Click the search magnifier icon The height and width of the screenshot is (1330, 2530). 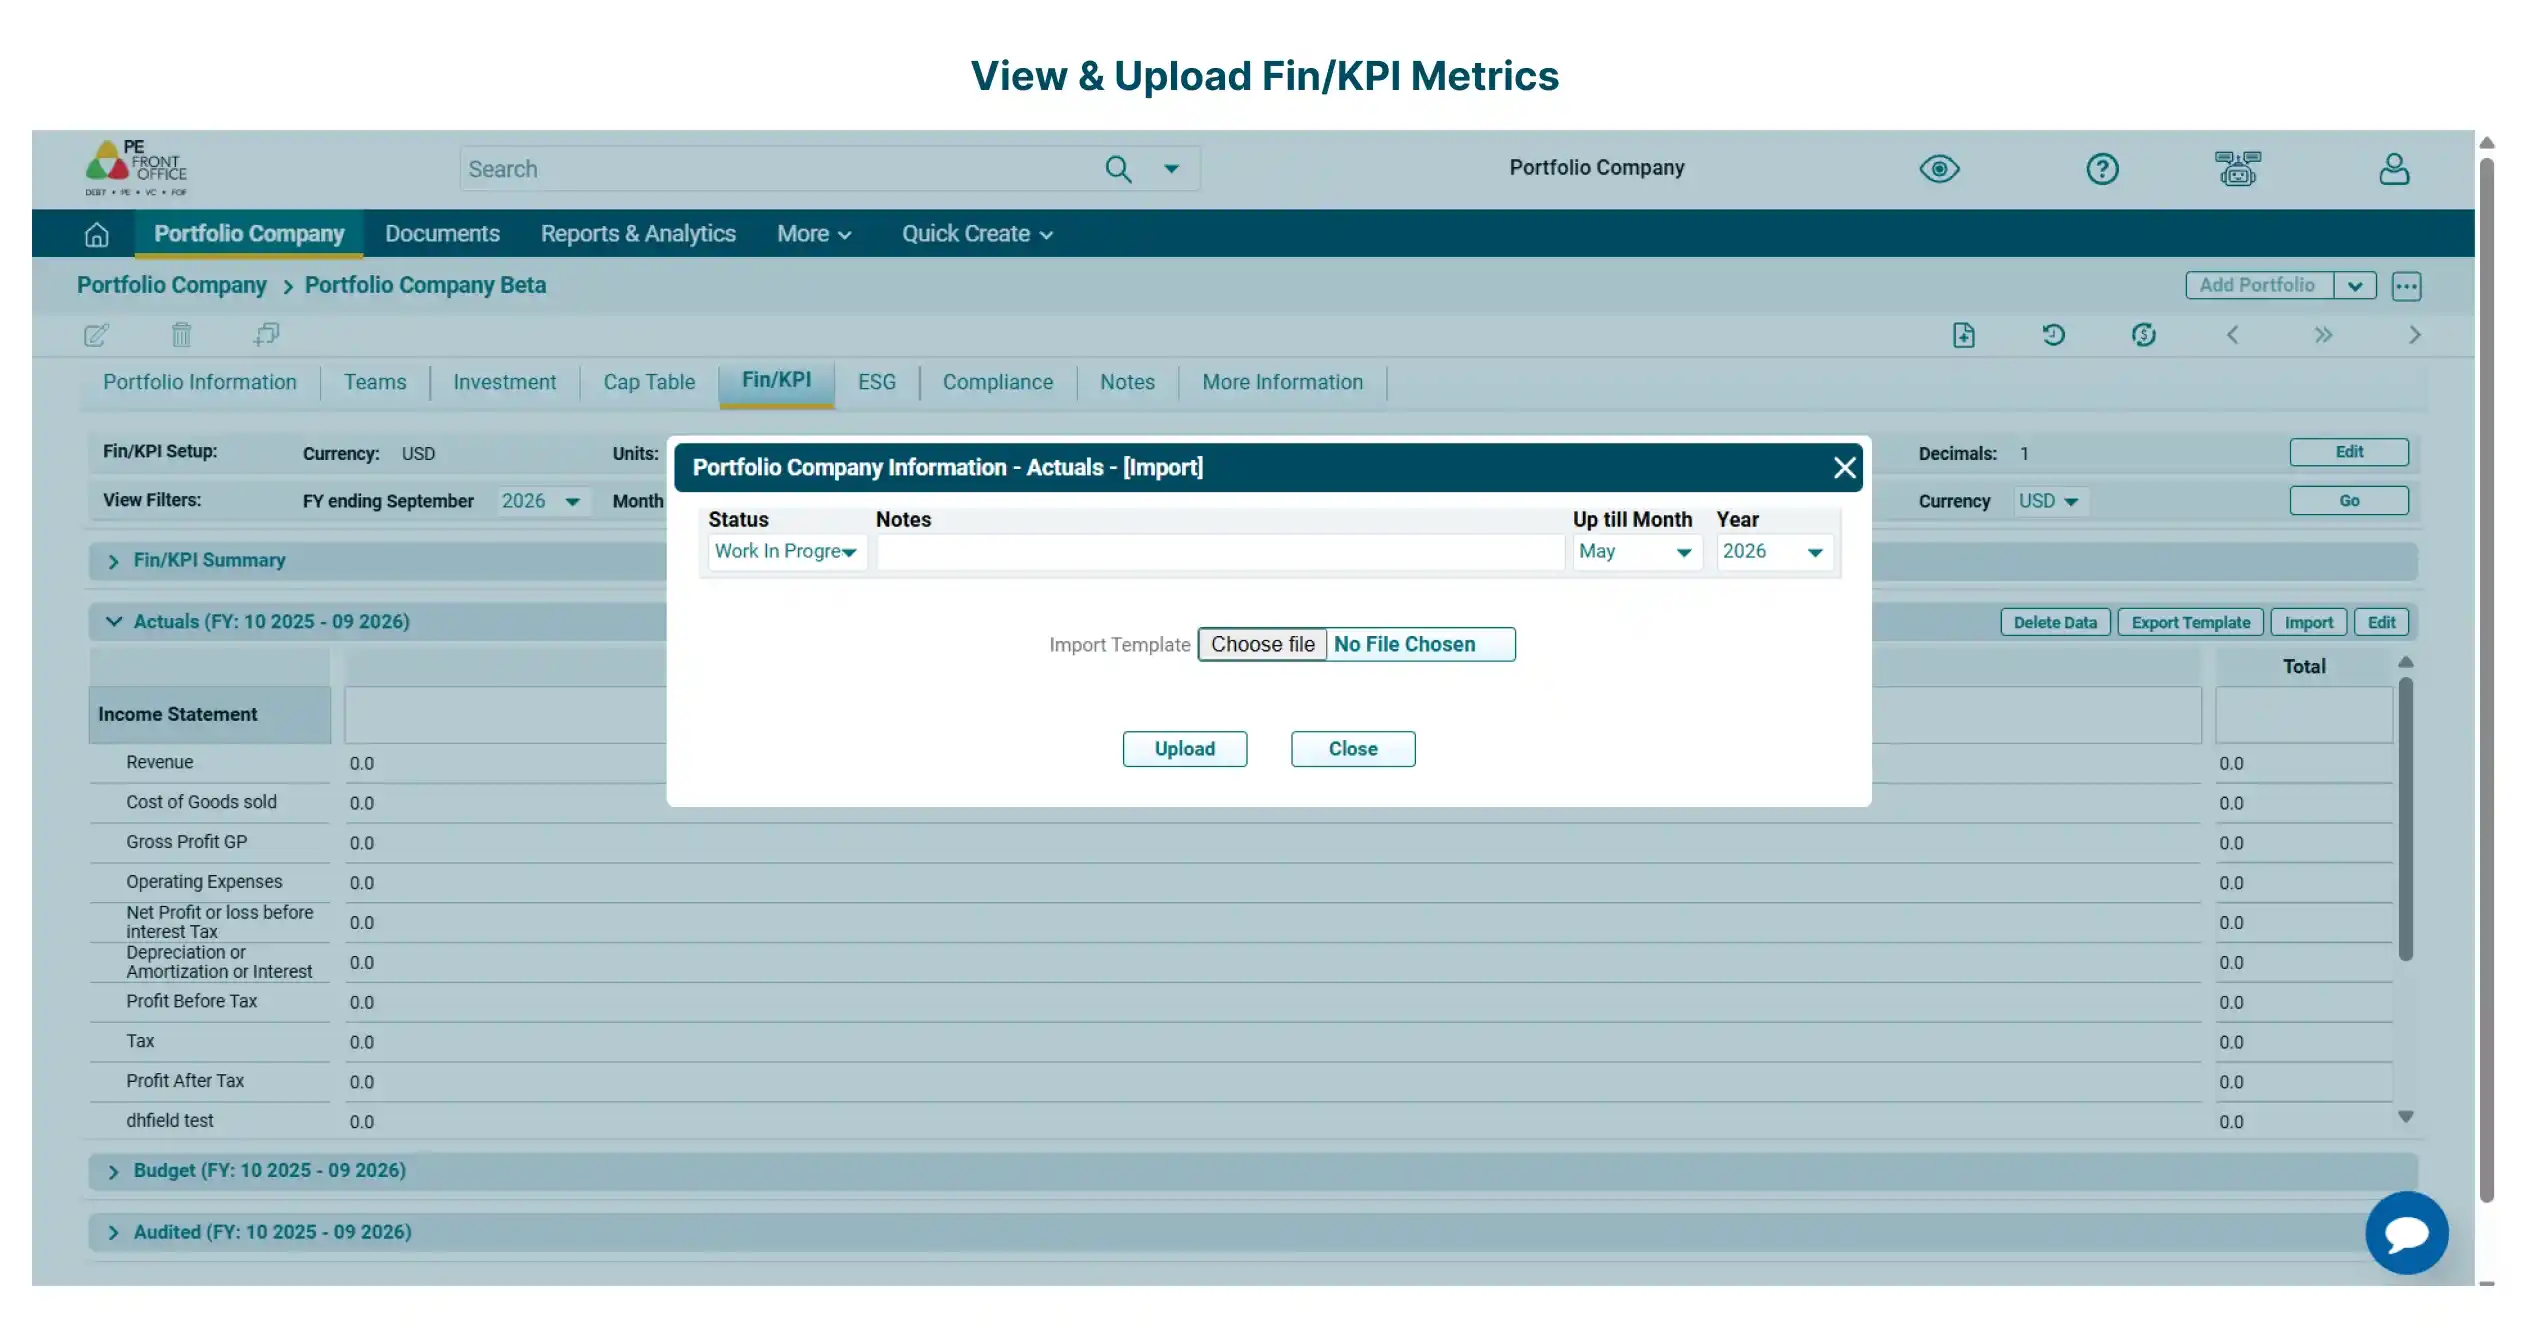(x=1118, y=169)
